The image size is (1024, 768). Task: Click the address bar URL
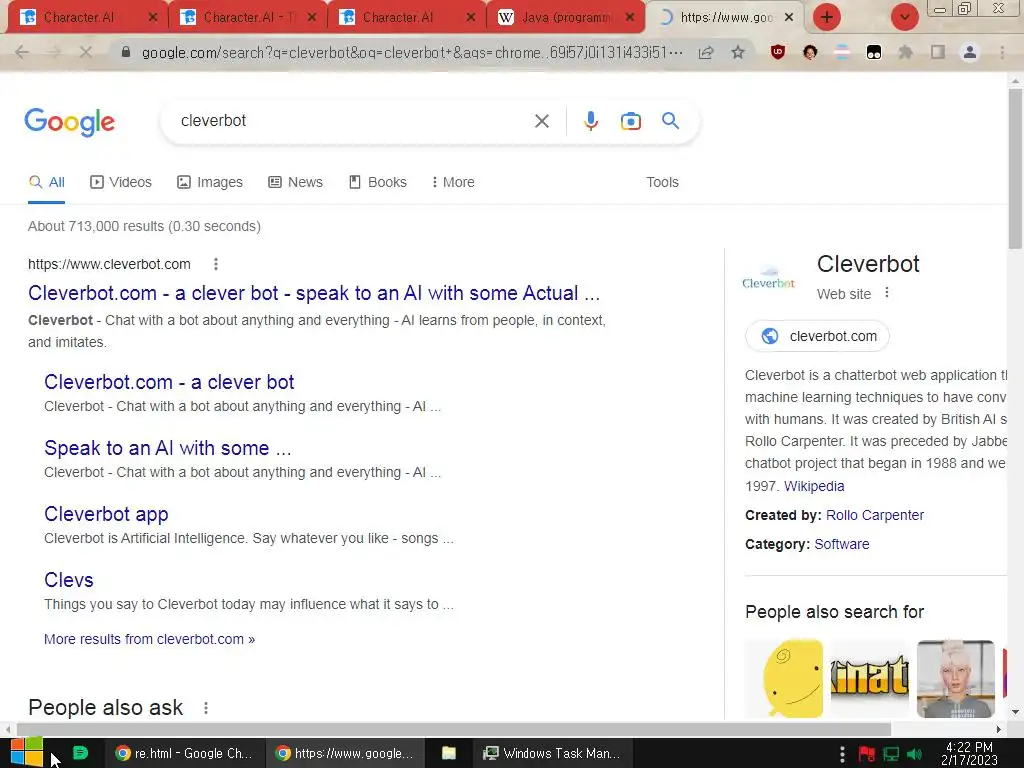coord(413,52)
